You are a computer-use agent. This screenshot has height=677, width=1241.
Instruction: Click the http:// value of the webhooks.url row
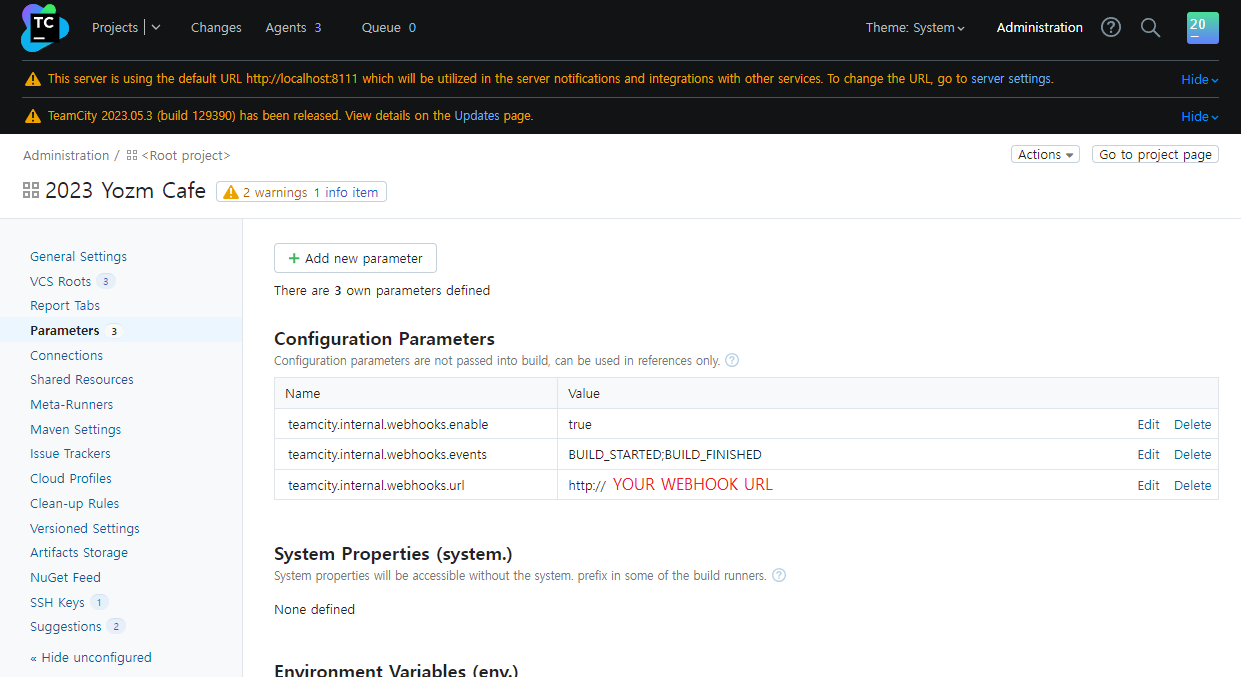click(x=587, y=486)
